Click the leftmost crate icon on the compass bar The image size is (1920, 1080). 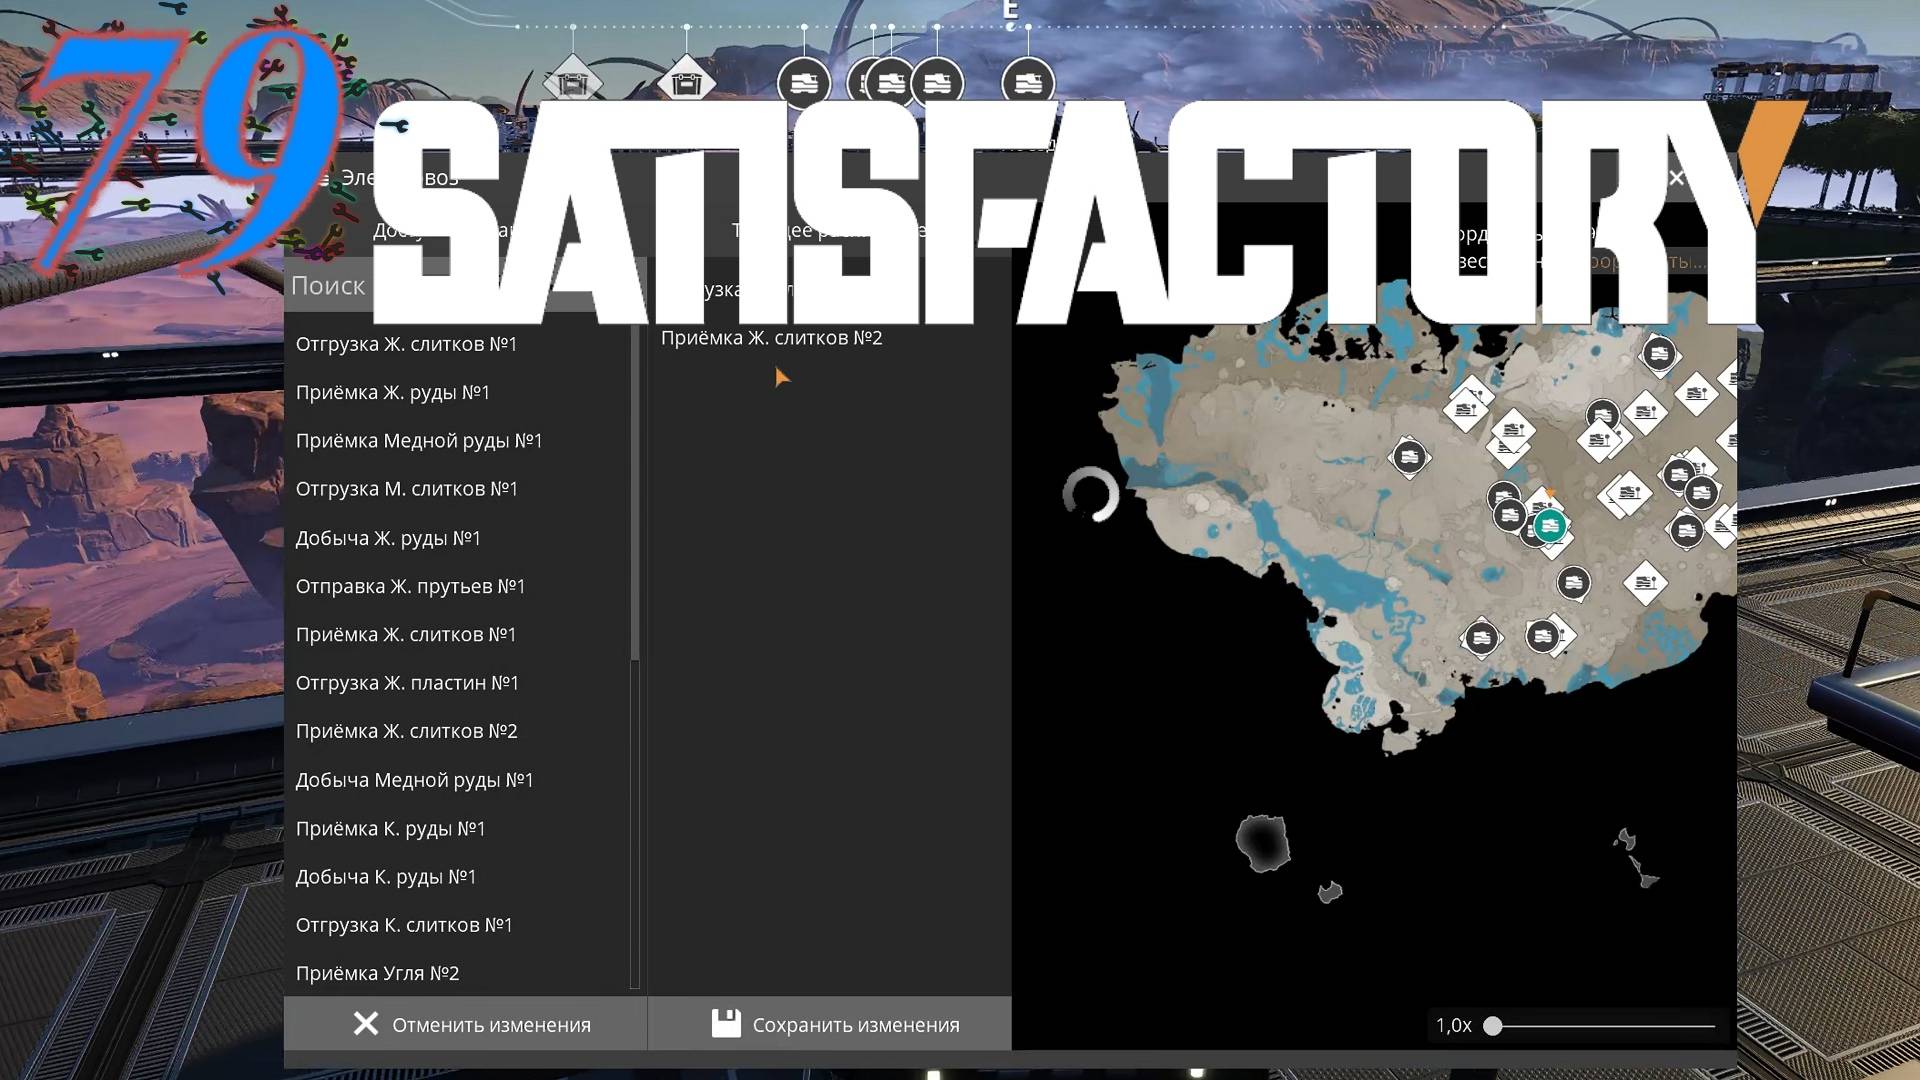click(x=573, y=84)
